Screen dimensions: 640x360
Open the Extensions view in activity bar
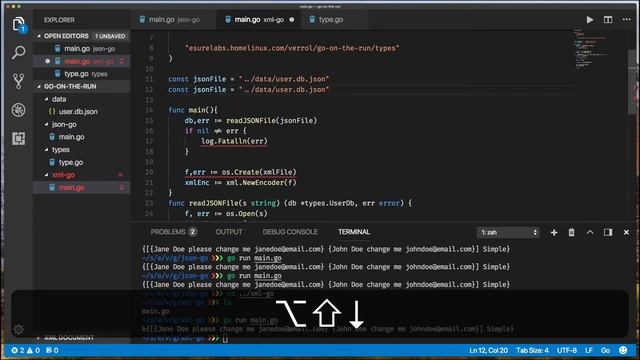[18, 138]
